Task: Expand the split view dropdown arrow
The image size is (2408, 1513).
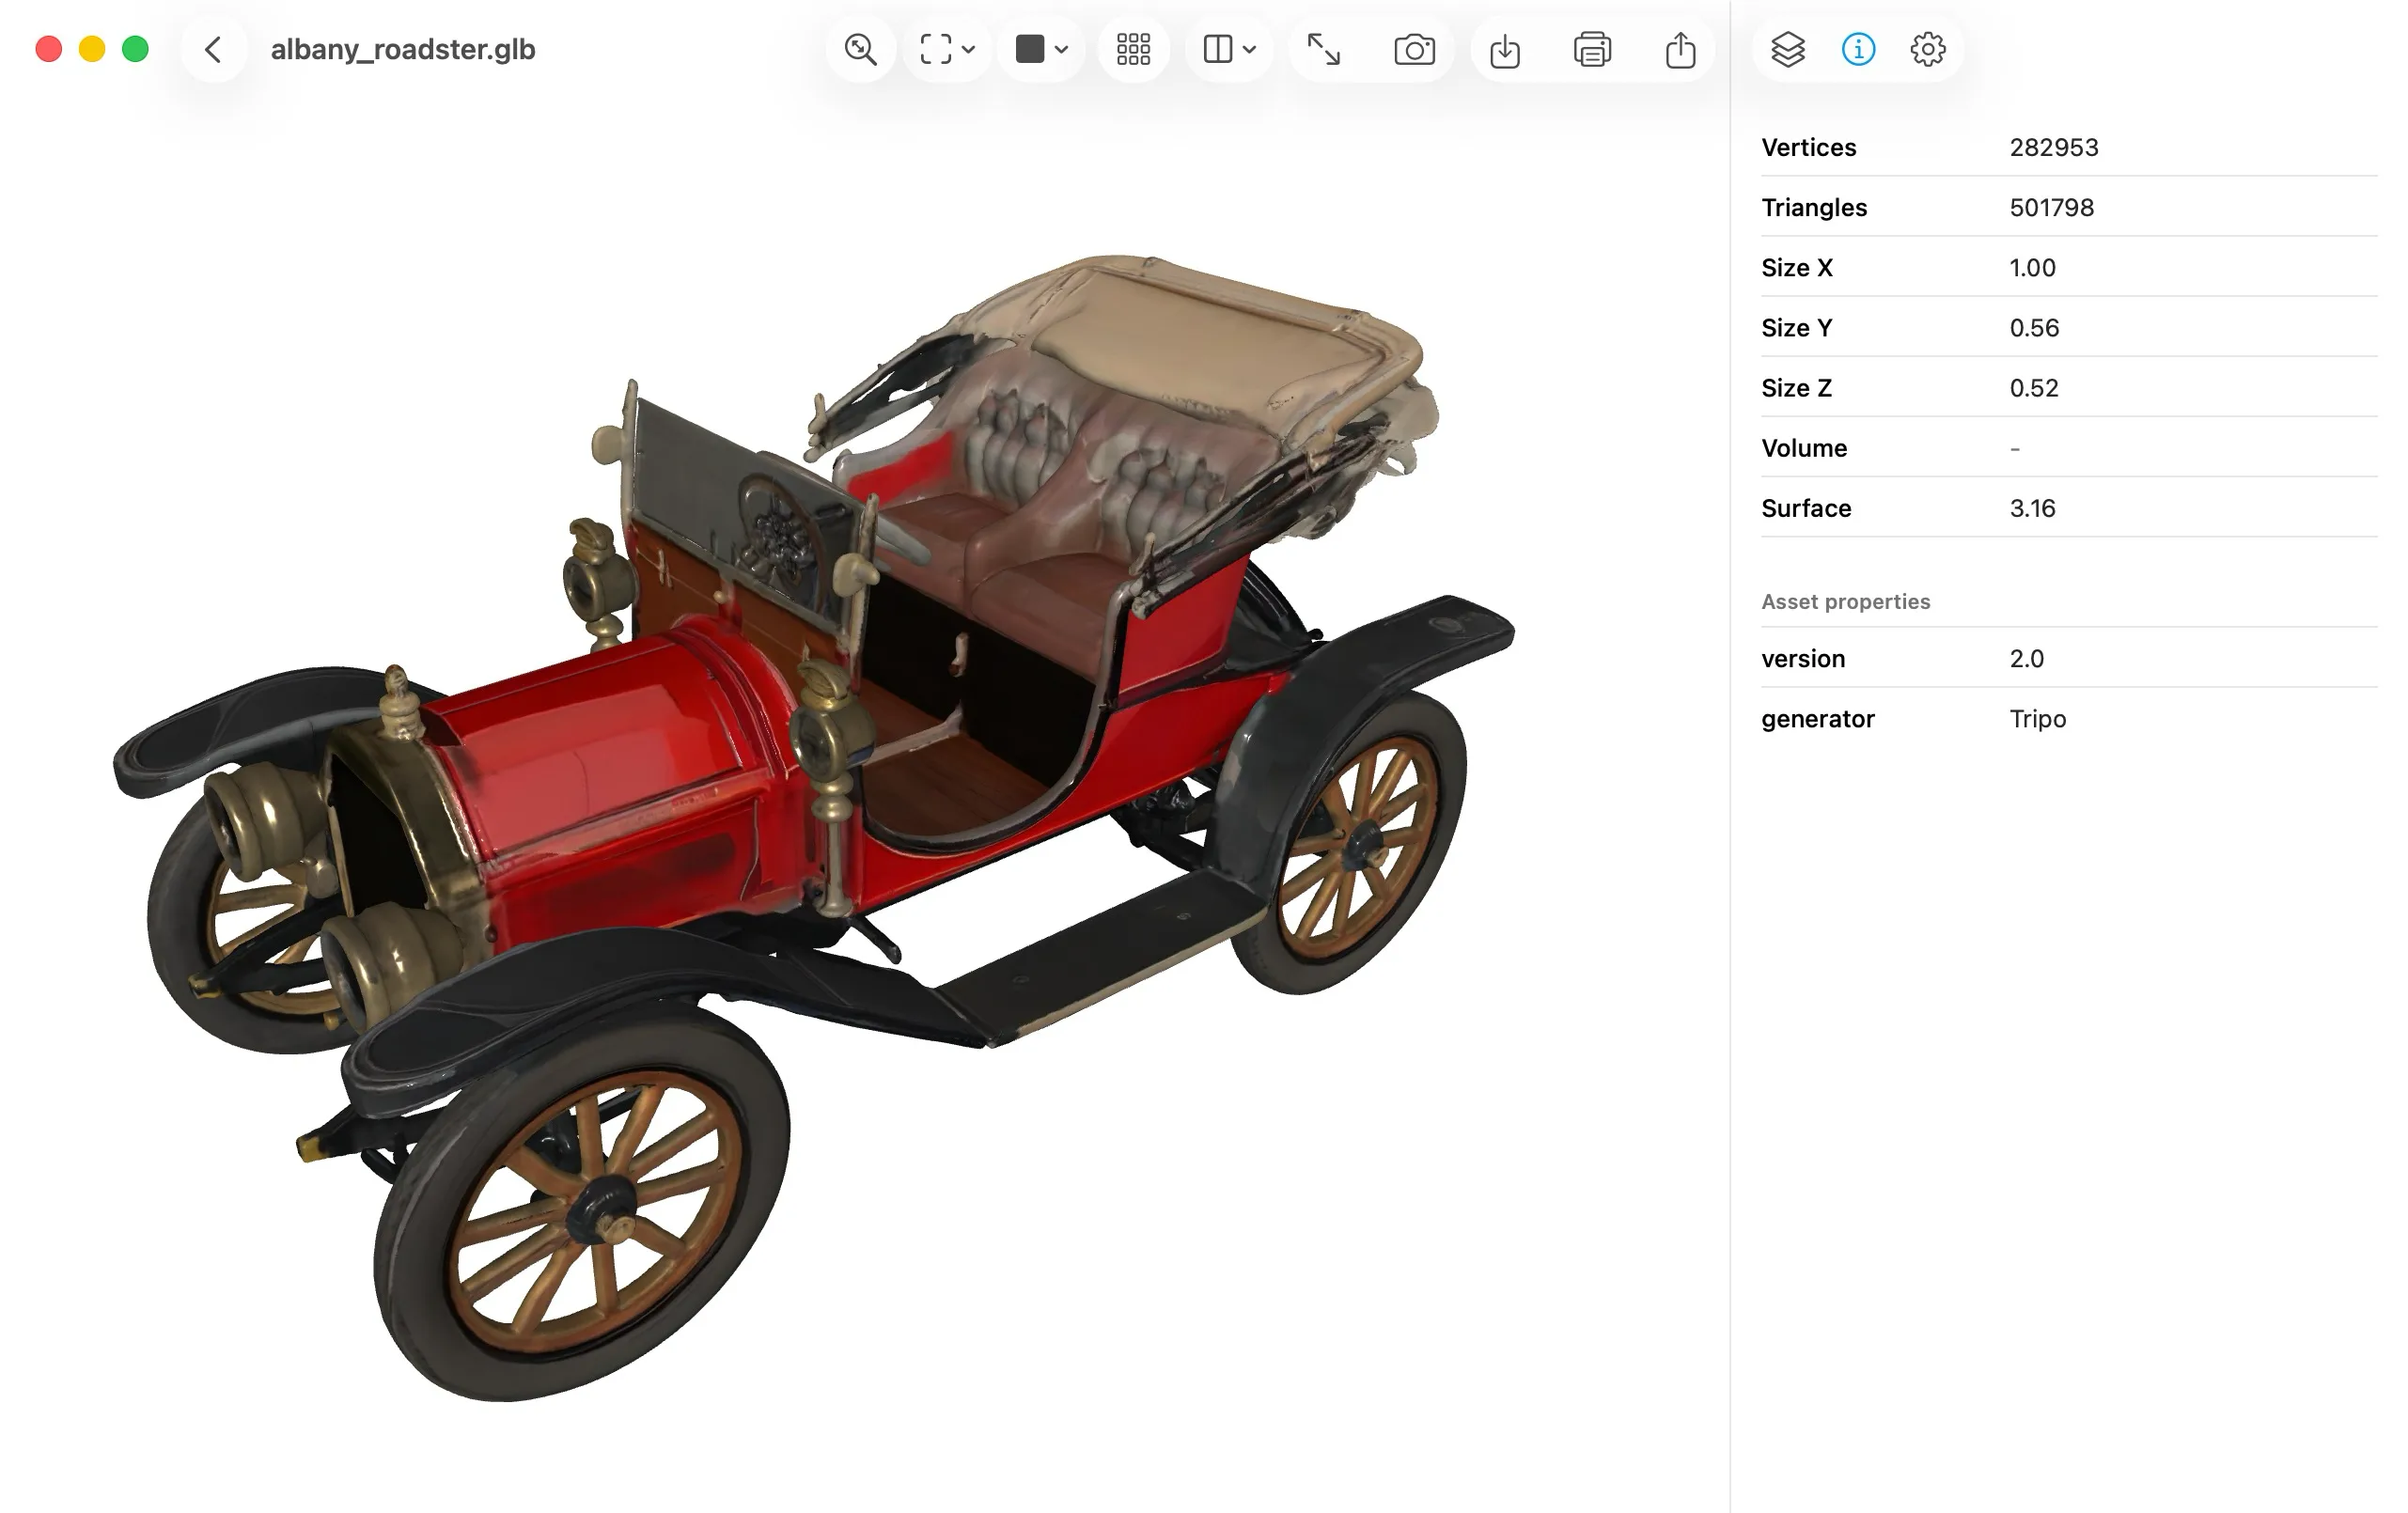Action: (1250, 49)
